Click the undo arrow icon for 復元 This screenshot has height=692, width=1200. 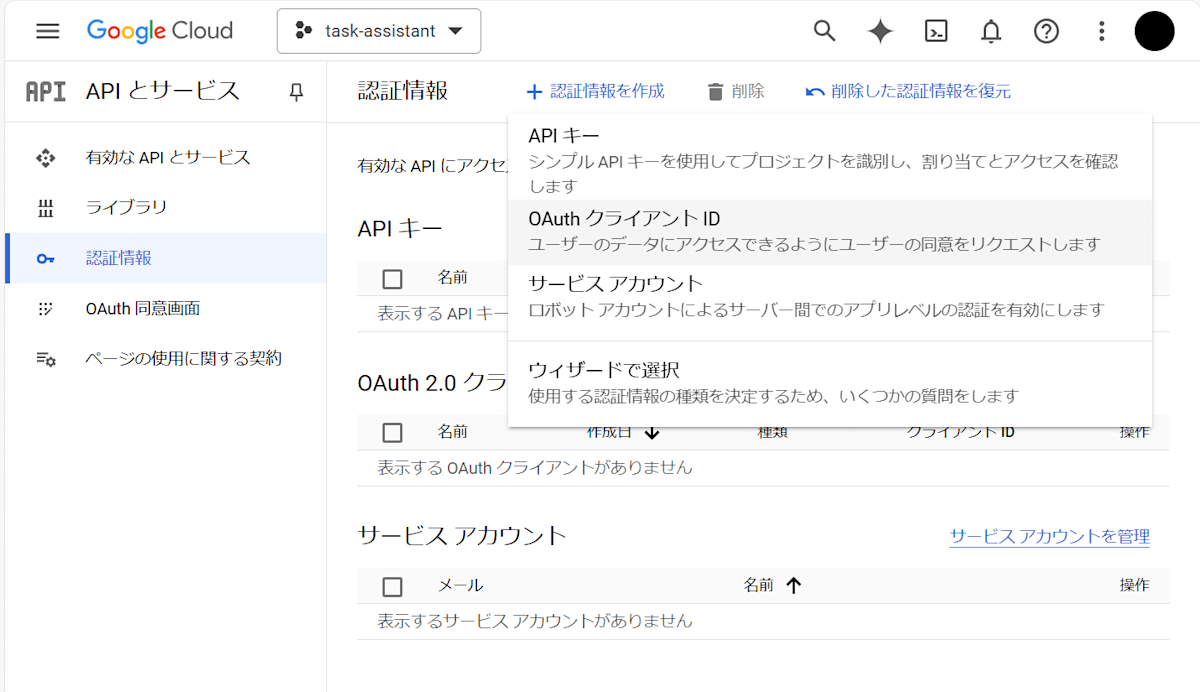[815, 92]
